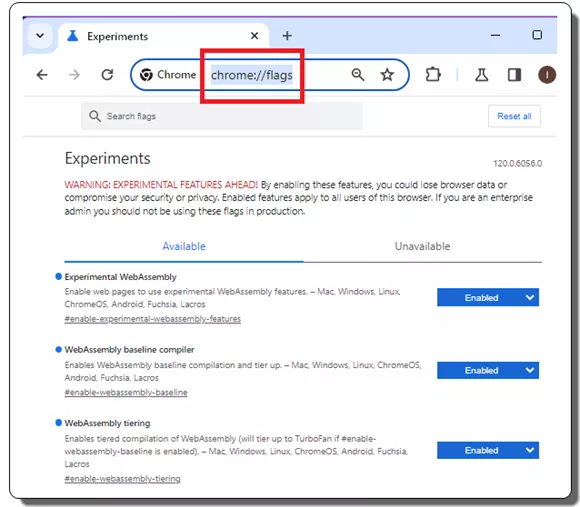
Task: Reload the page with refresh icon
Action: pos(107,75)
